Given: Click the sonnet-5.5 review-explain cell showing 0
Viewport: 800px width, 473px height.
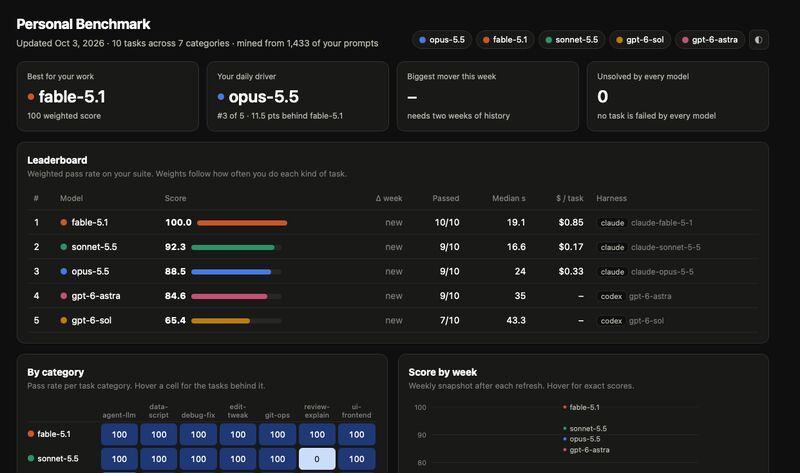Looking at the screenshot, I should point(317,459).
